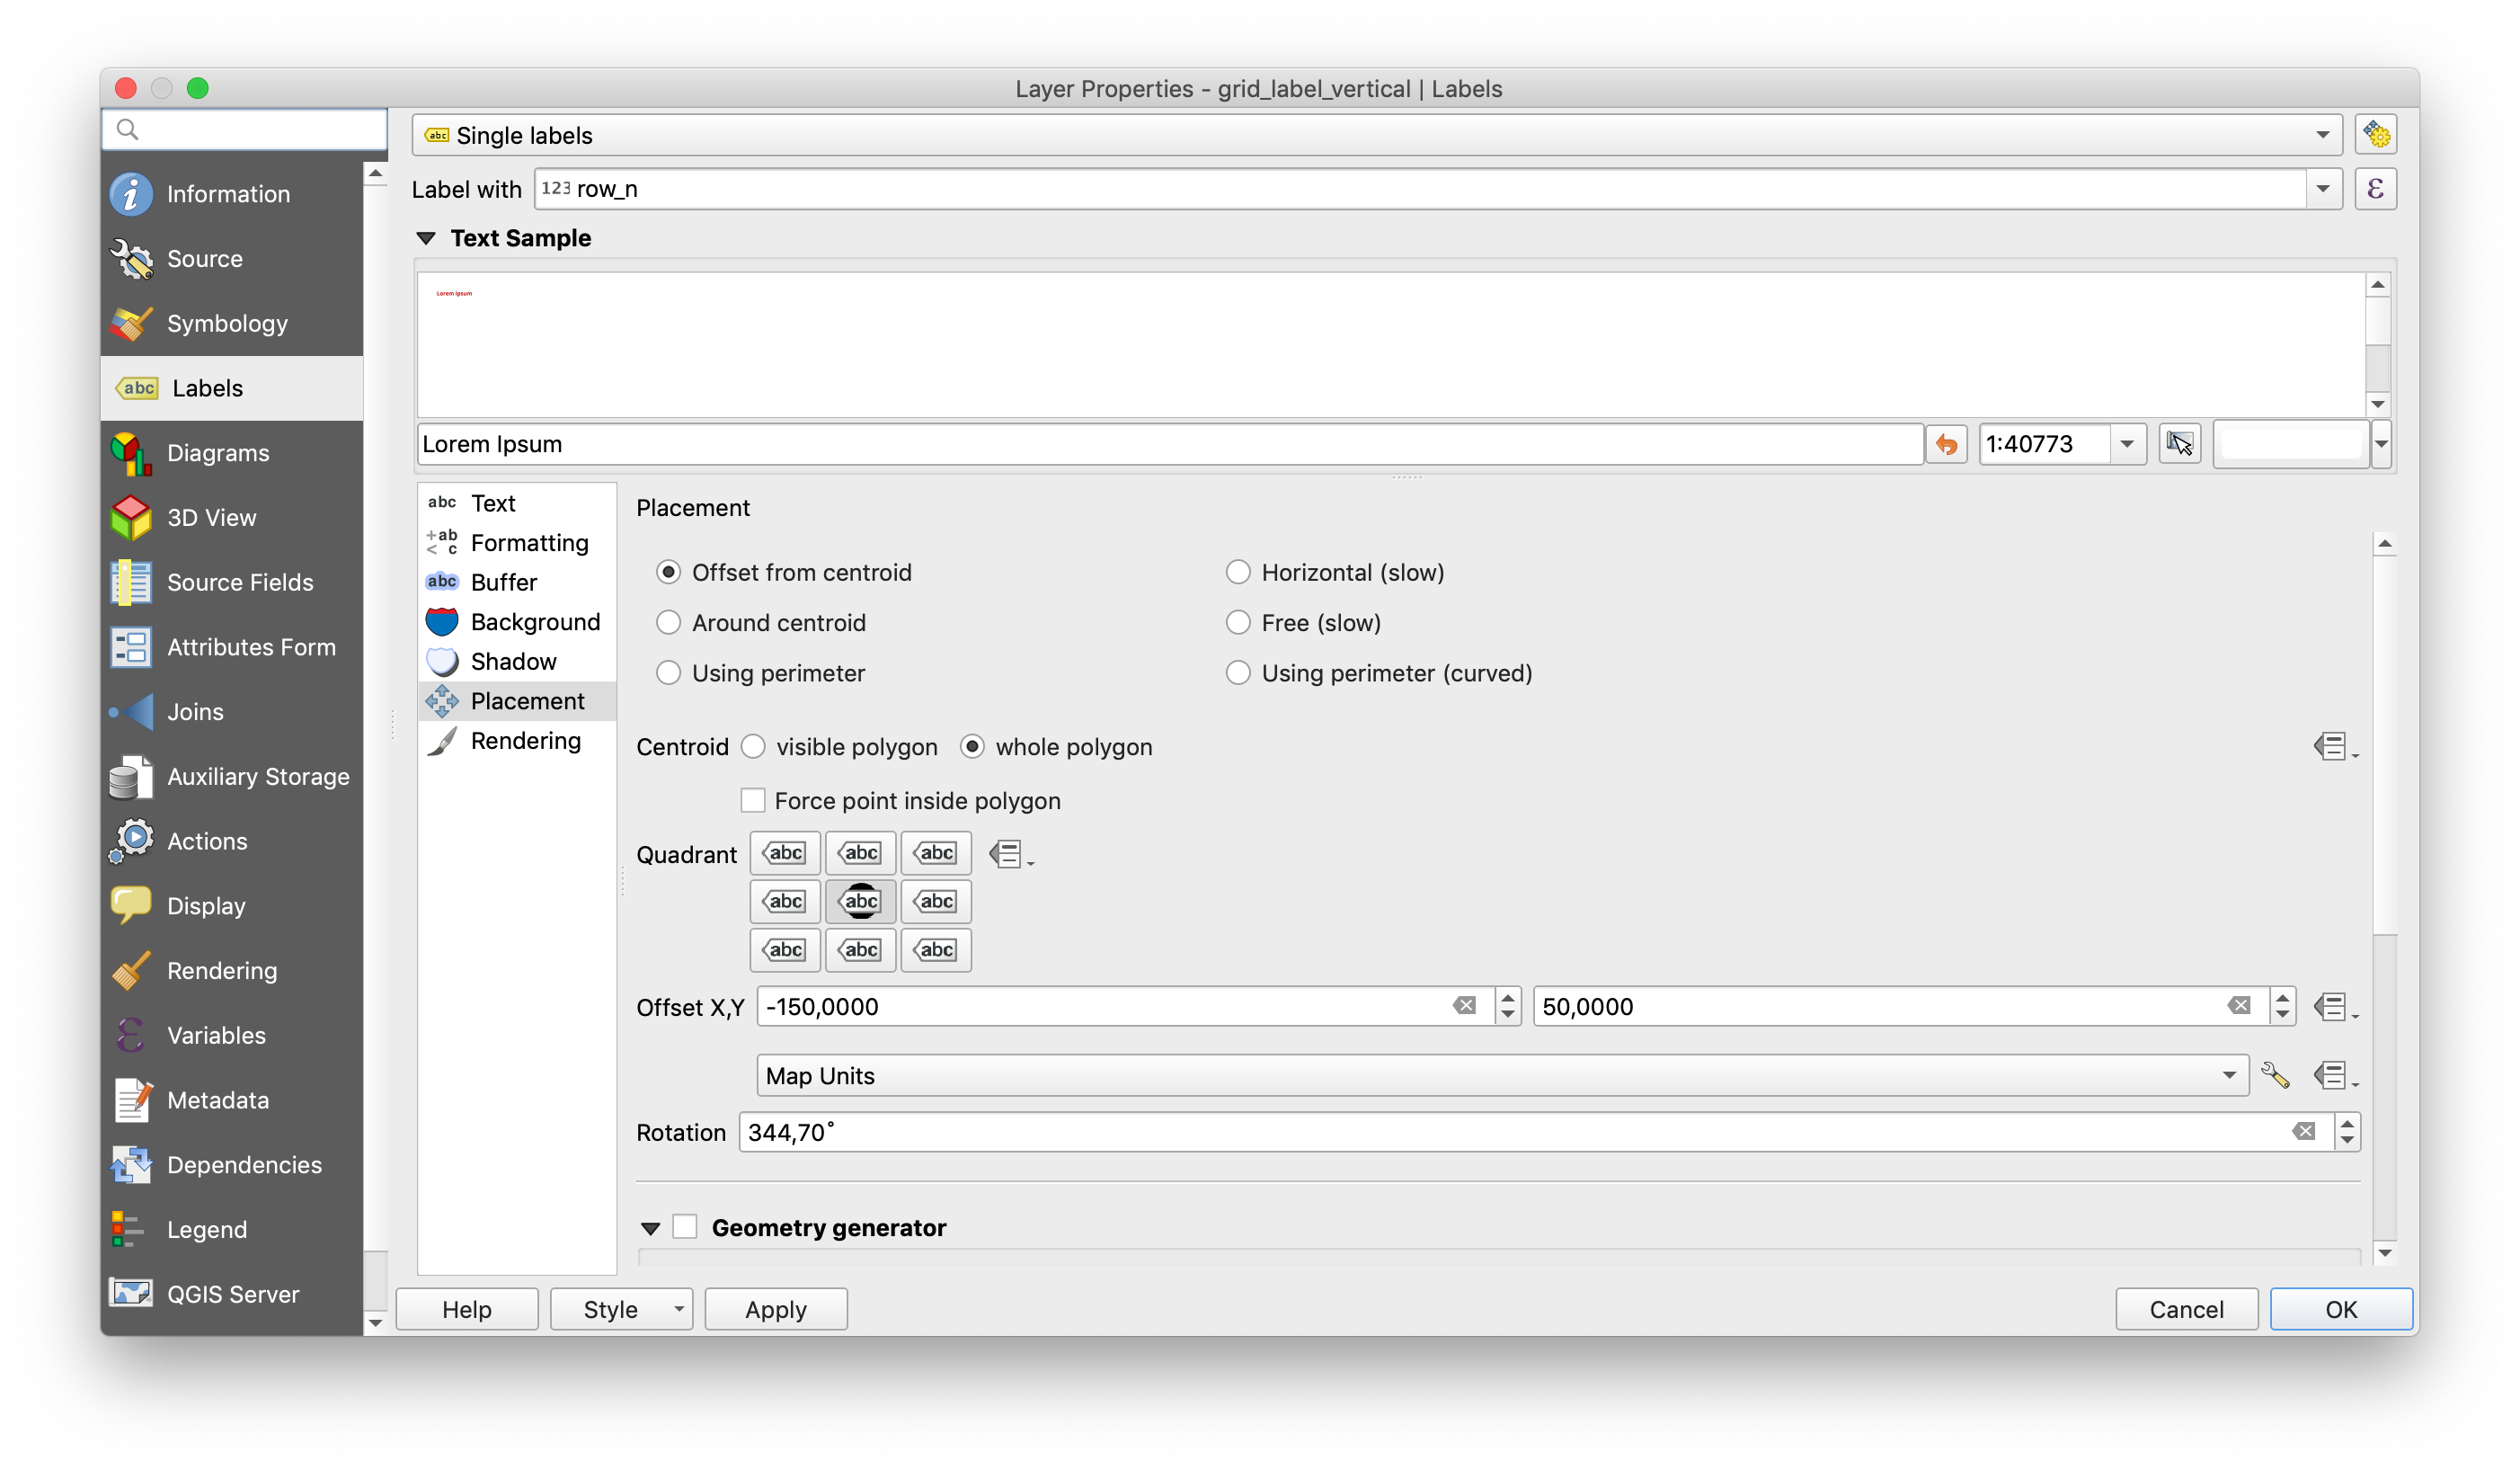The image size is (2520, 1469).
Task: Open the Single labels mode dropdown
Action: tap(2324, 134)
